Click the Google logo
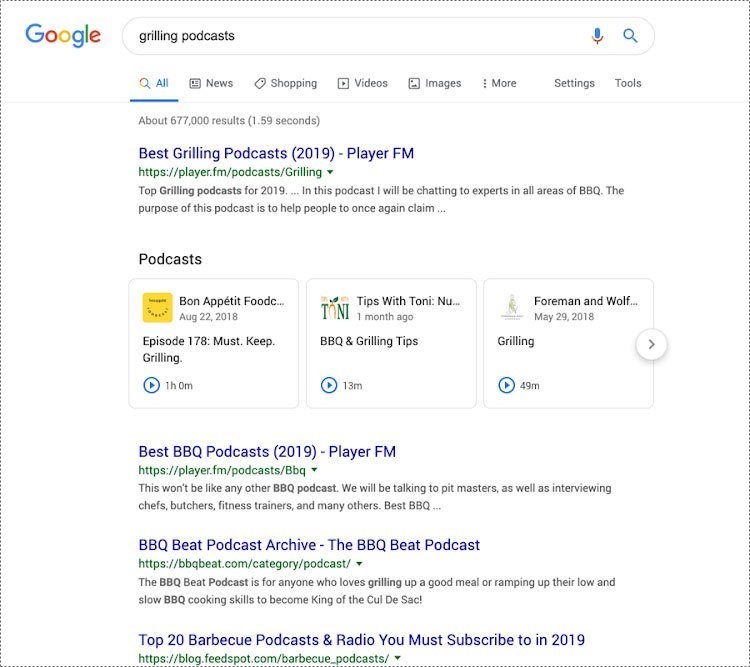 tap(63, 35)
